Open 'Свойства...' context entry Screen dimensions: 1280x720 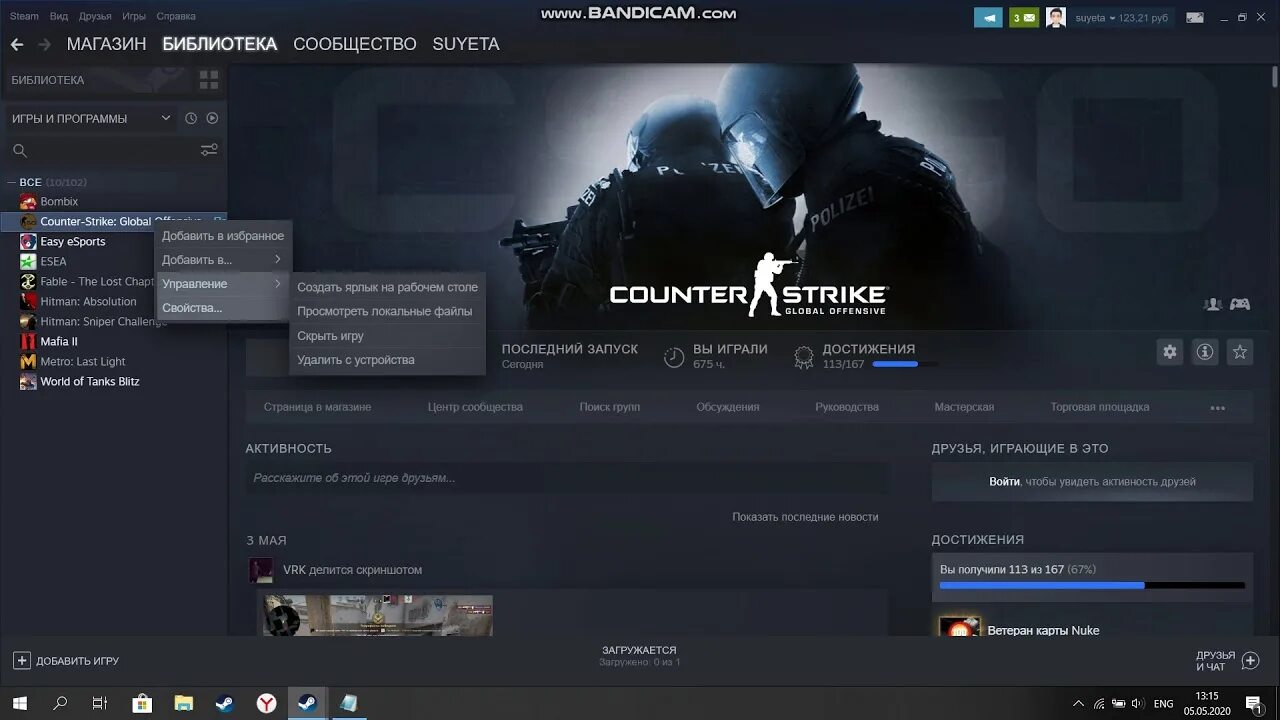tap(223, 308)
